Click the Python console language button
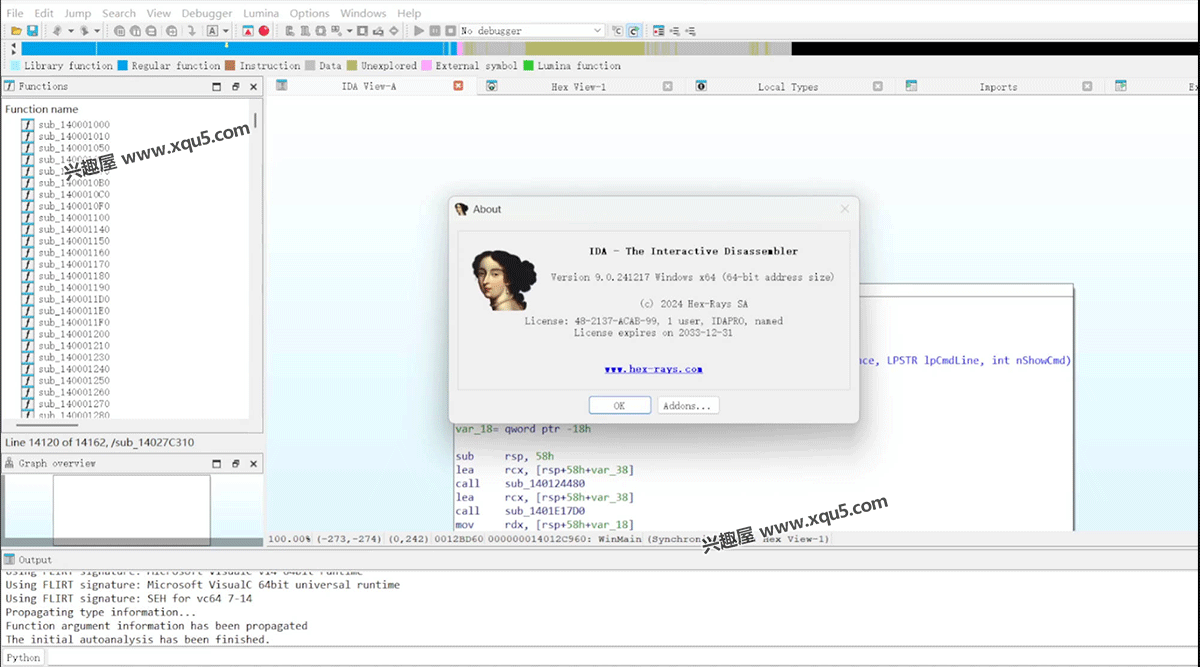Image resolution: width=1200 pixels, height=667 pixels. point(23,657)
